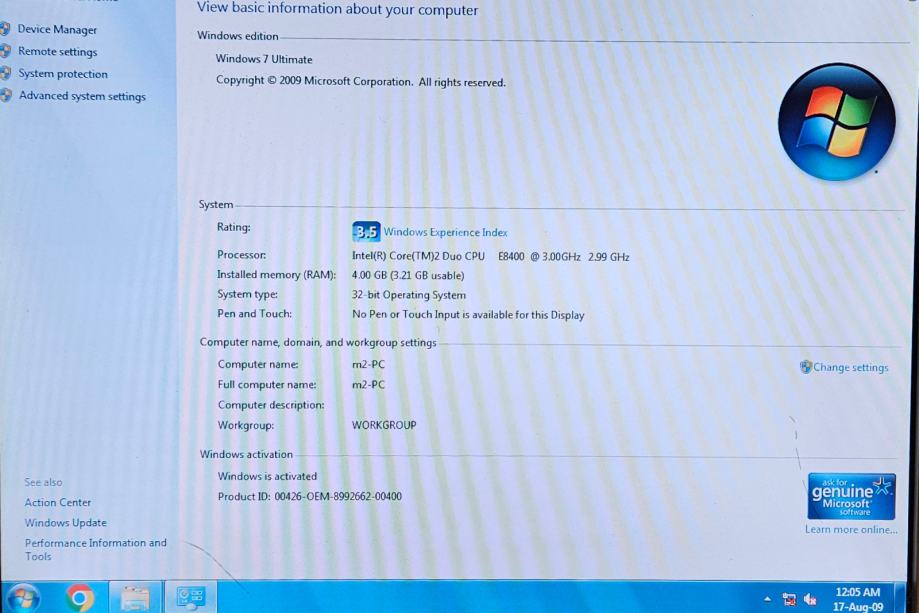The height and width of the screenshot is (613, 919).
Task: Click the genuine Microsoft software badge
Action: 851,496
